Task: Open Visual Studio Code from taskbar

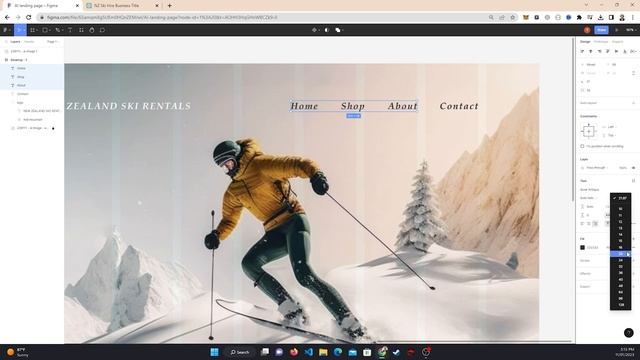Action: coord(309,352)
